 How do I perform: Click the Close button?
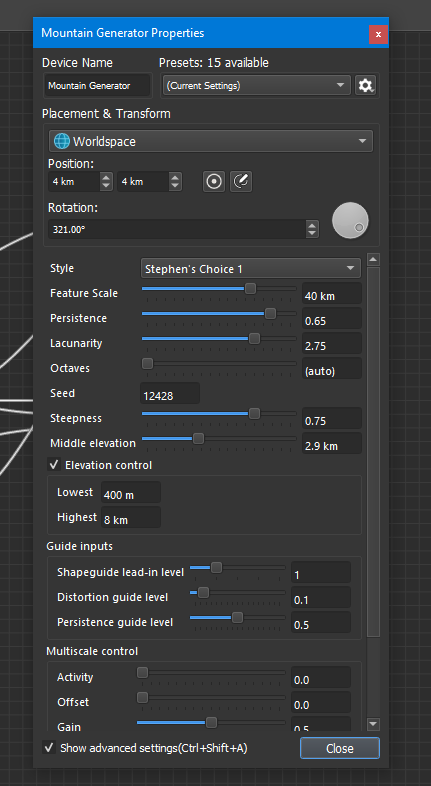(340, 748)
